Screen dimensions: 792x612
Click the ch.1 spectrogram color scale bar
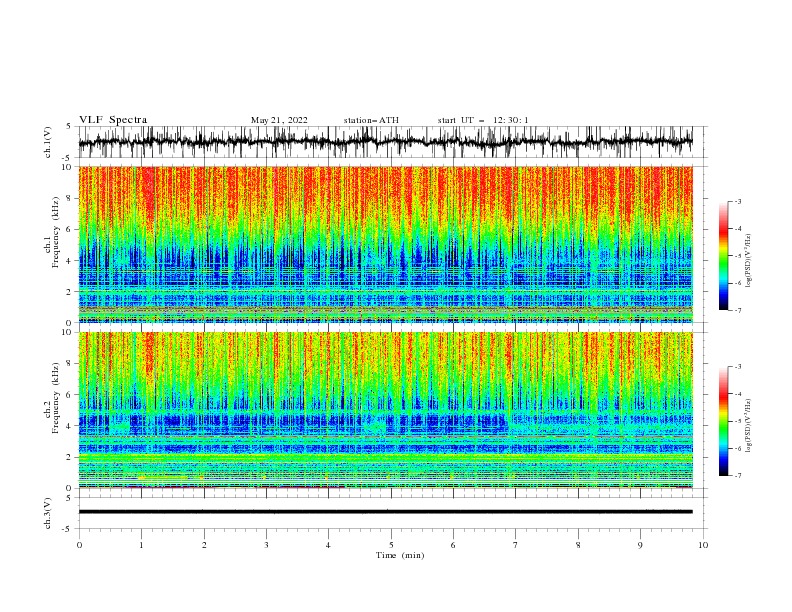tap(723, 256)
